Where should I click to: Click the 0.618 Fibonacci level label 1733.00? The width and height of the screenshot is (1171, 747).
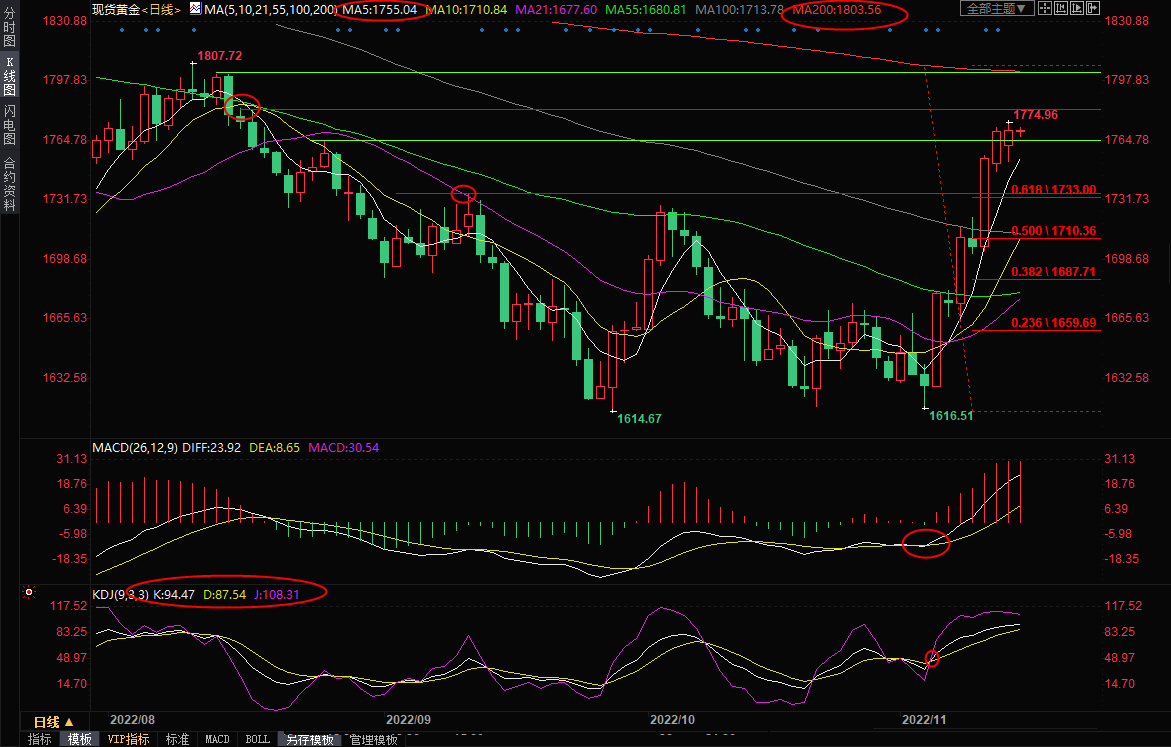[1053, 189]
